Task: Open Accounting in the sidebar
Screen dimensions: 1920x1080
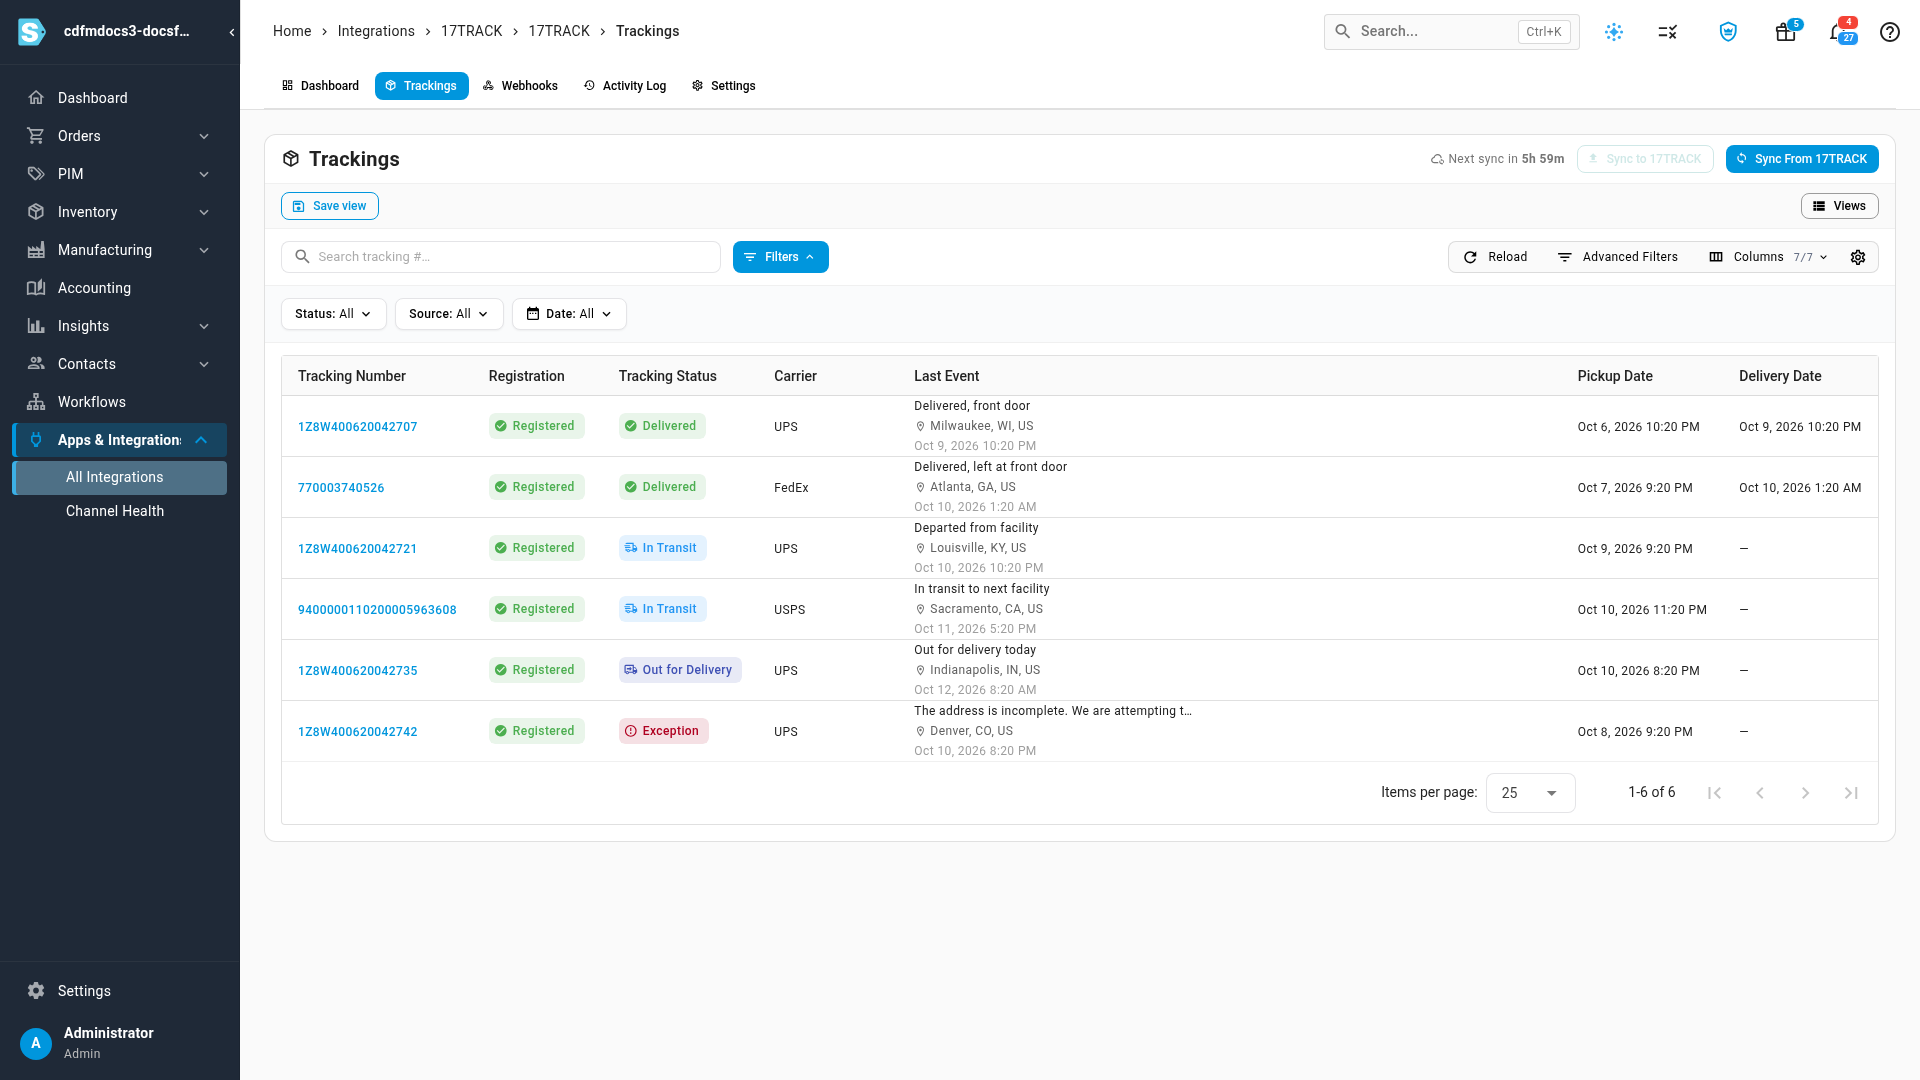Action: (120, 288)
